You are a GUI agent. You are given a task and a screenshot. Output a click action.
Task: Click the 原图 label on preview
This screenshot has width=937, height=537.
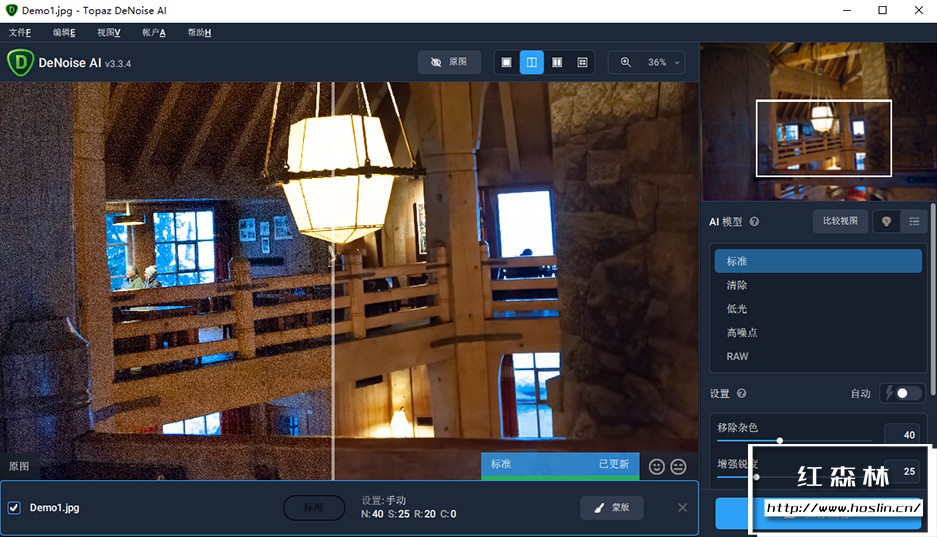tap(19, 466)
